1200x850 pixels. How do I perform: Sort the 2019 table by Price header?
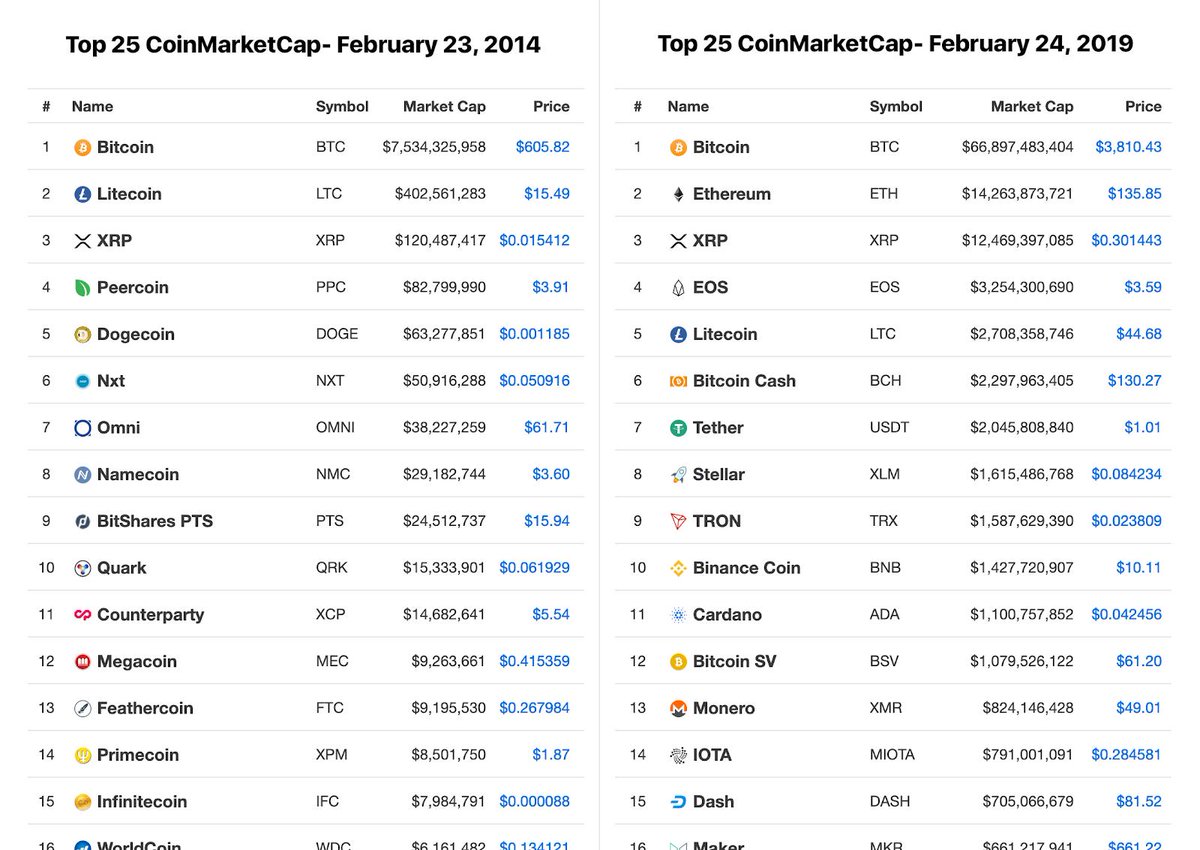click(x=1143, y=107)
